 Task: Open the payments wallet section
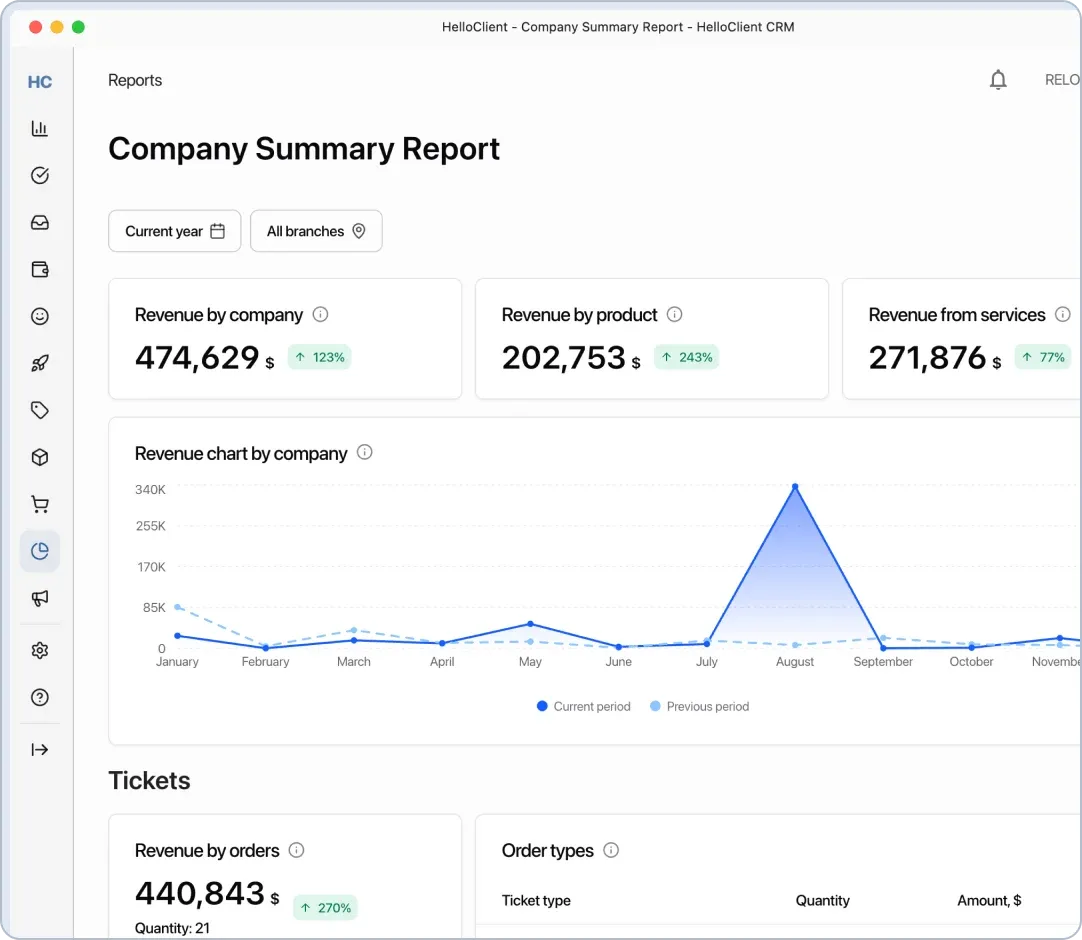pos(40,269)
